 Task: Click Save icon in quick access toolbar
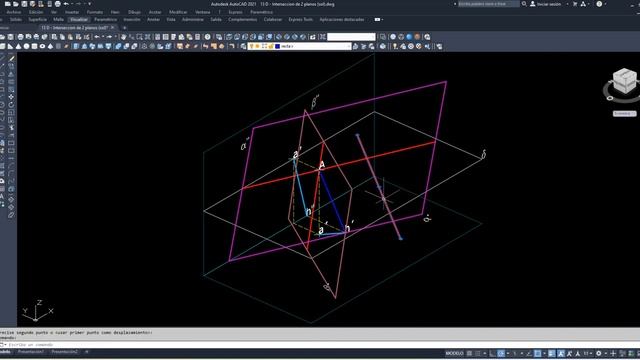pos(24,4)
